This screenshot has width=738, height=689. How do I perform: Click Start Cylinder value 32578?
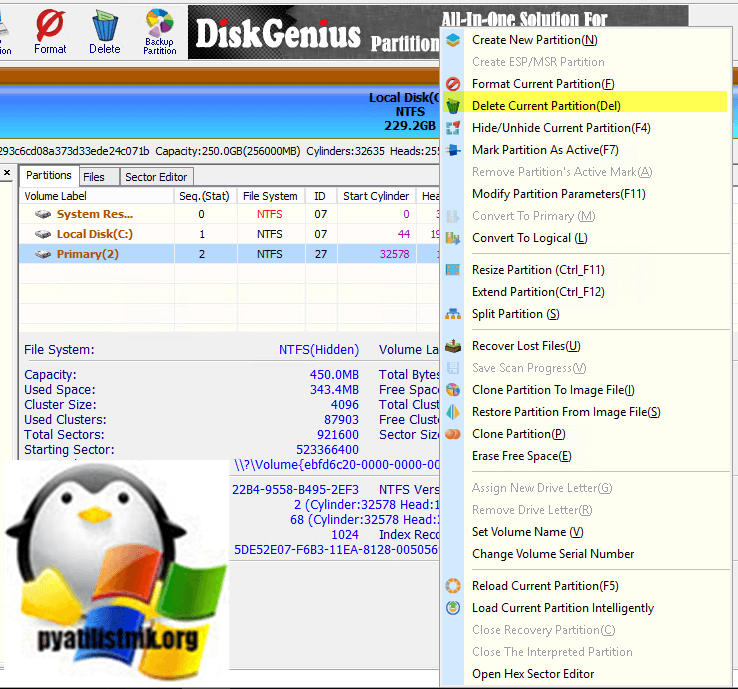click(x=394, y=254)
